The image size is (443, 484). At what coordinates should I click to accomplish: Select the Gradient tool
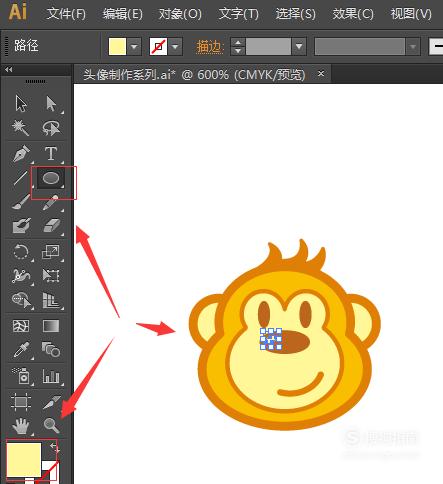click(x=51, y=326)
